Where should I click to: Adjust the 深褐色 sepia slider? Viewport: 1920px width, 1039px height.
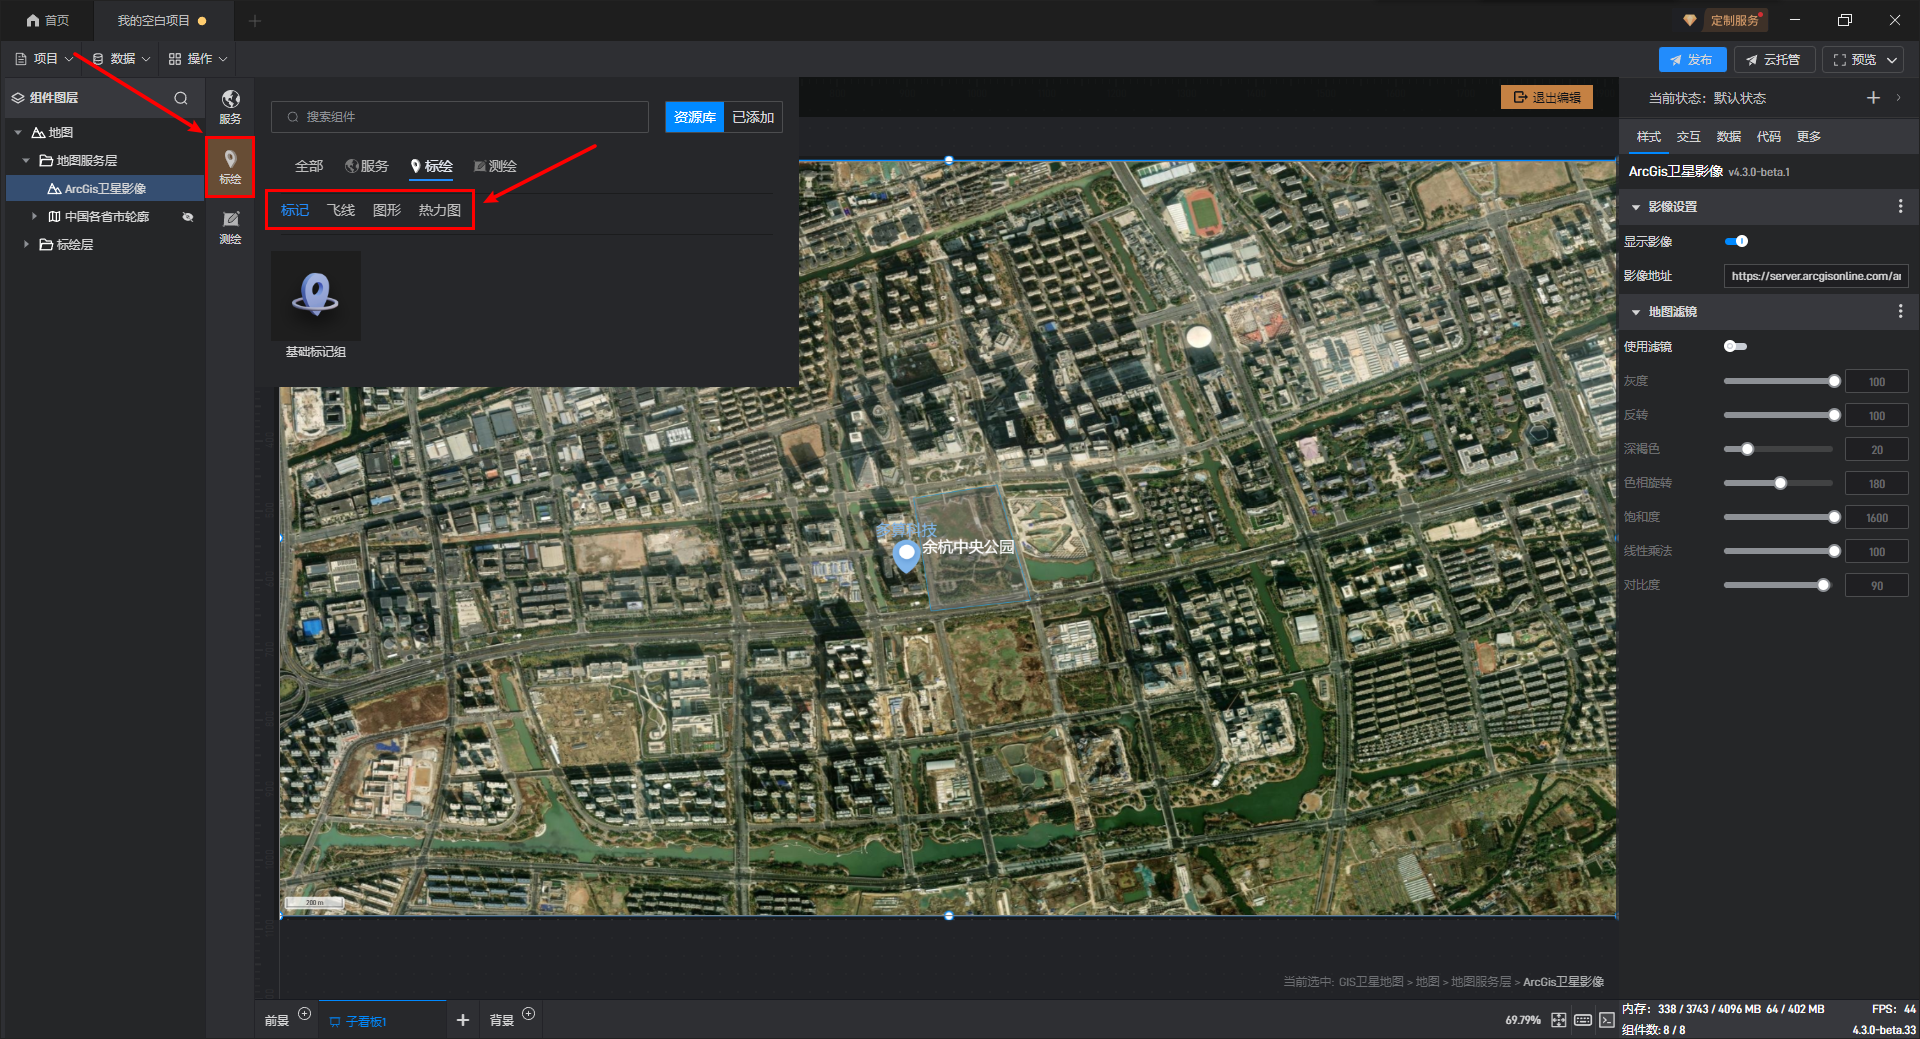point(1779,449)
